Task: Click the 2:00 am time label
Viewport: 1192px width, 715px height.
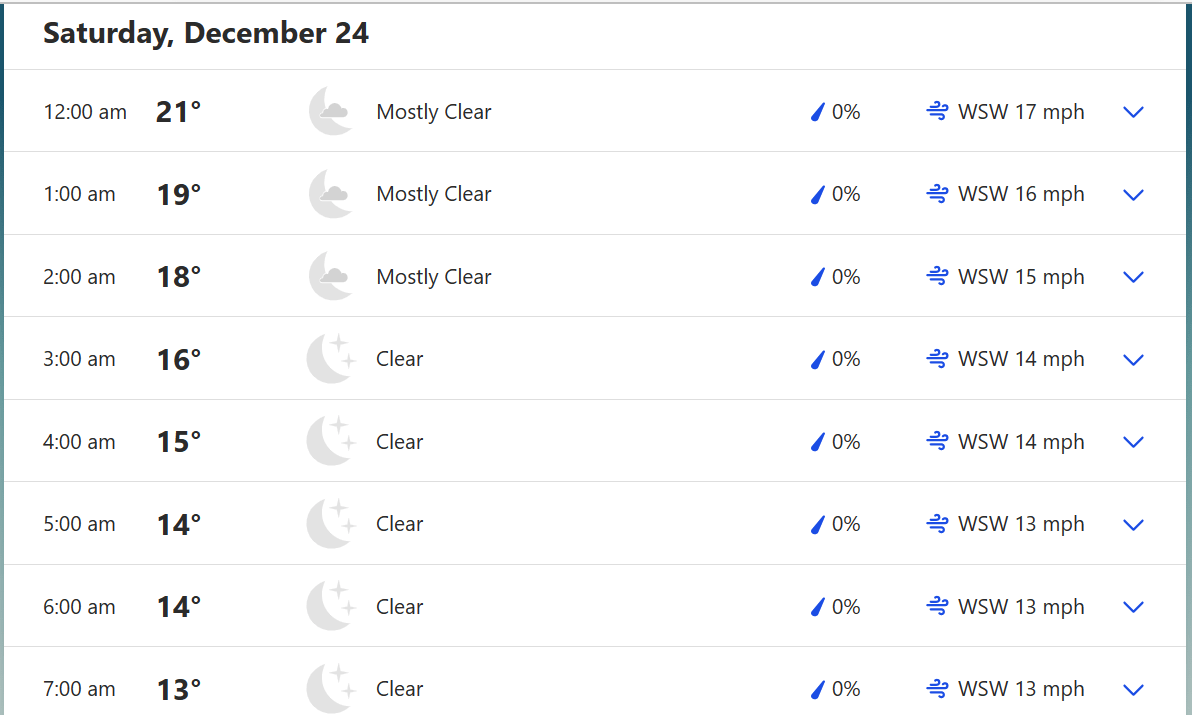Action: (79, 277)
